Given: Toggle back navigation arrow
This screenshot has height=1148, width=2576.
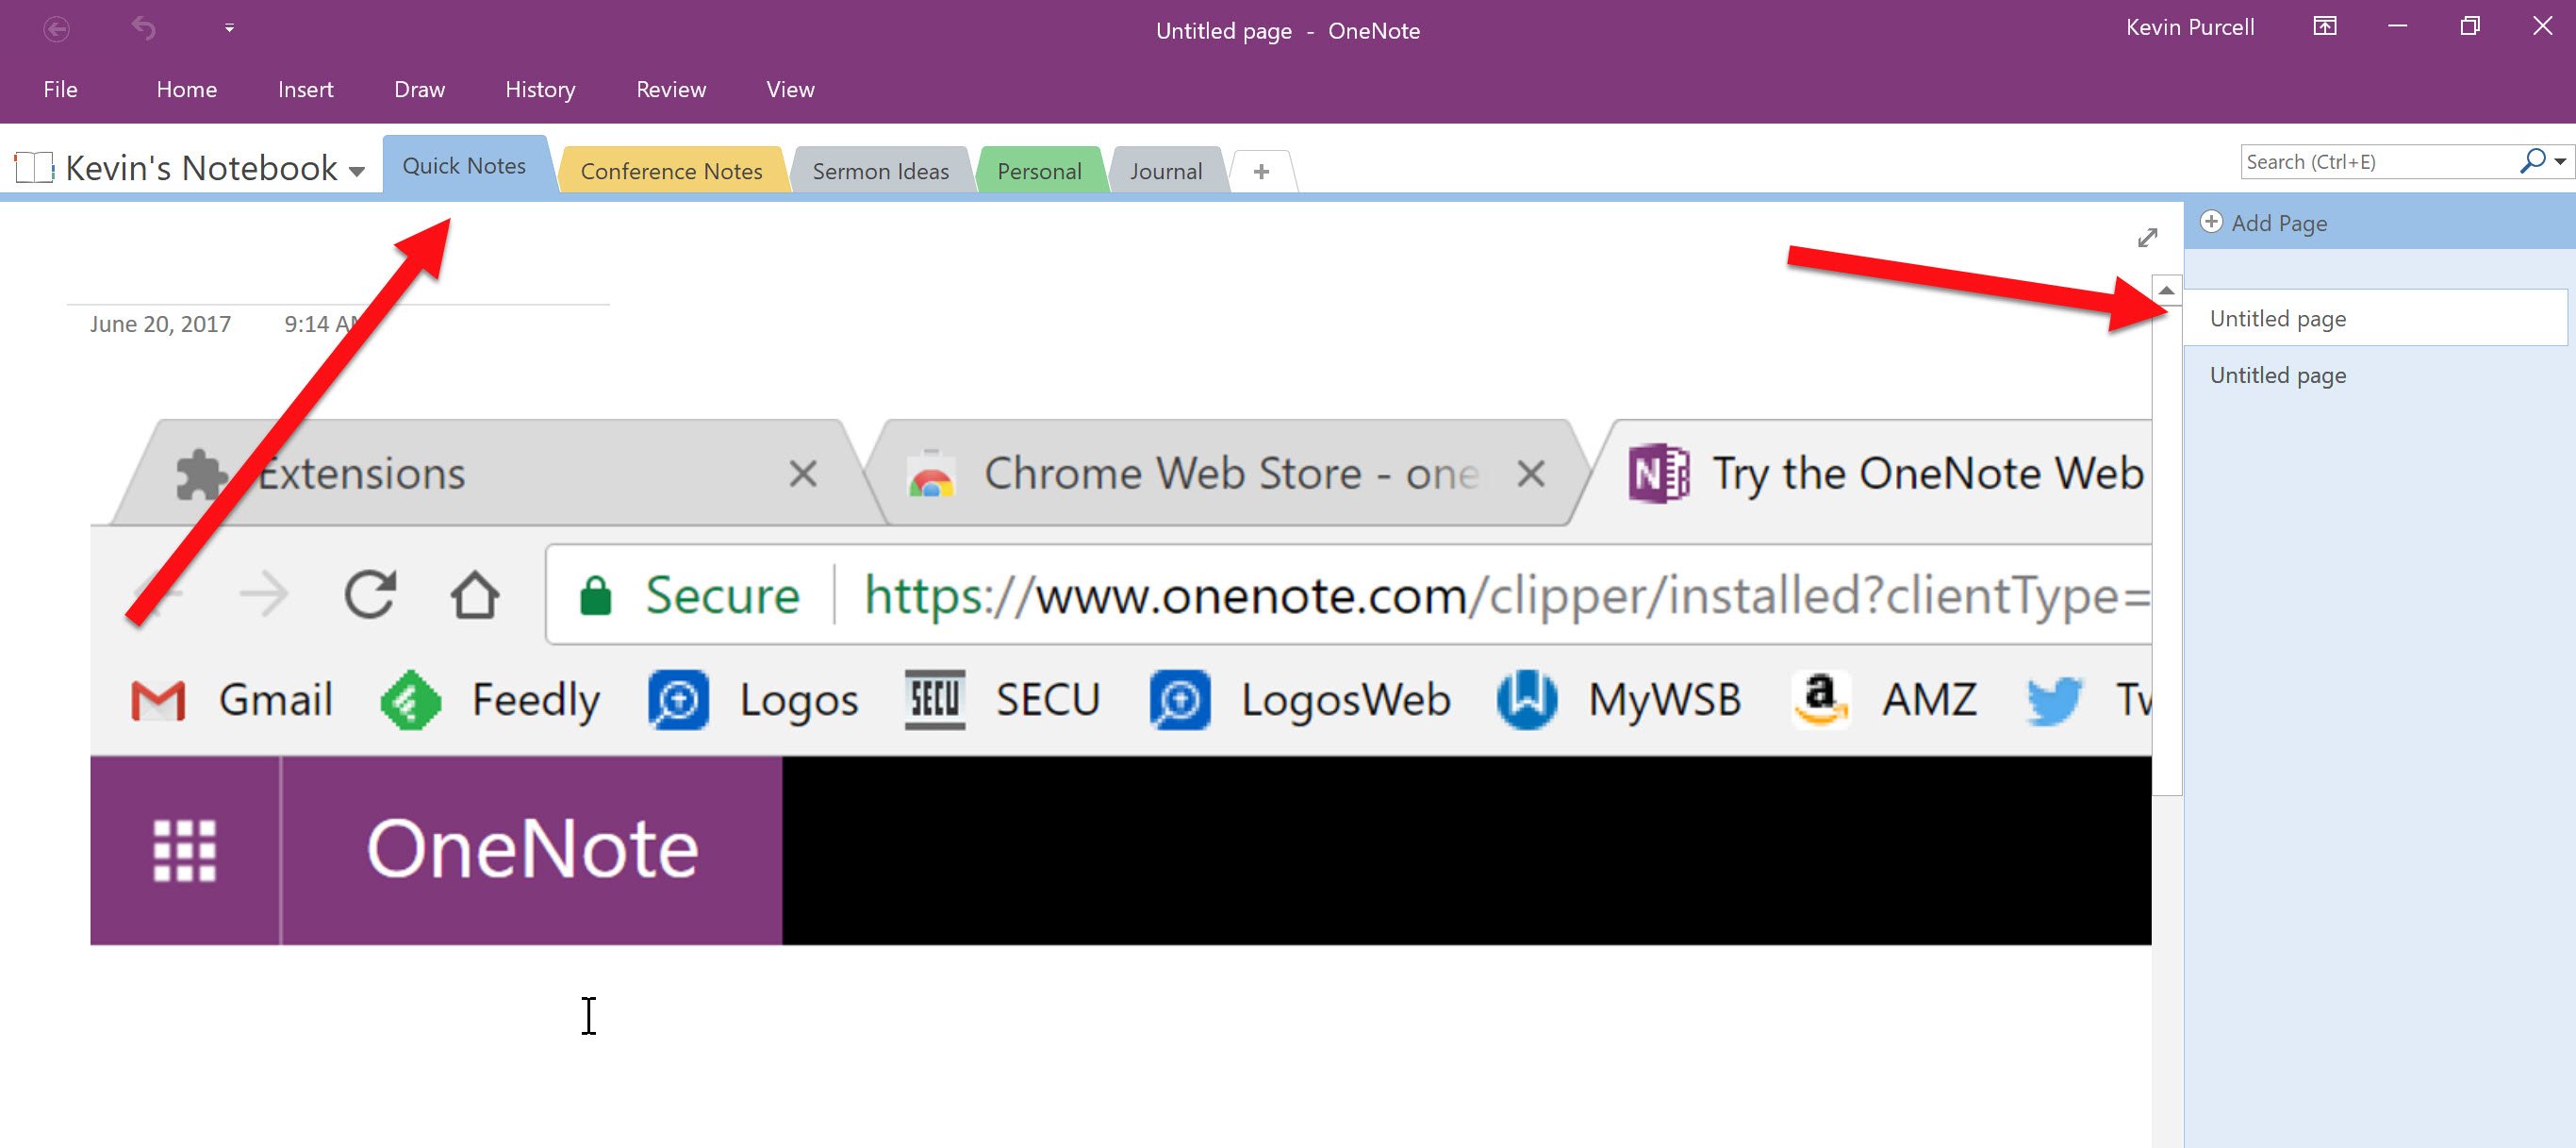Looking at the screenshot, I should (58, 29).
